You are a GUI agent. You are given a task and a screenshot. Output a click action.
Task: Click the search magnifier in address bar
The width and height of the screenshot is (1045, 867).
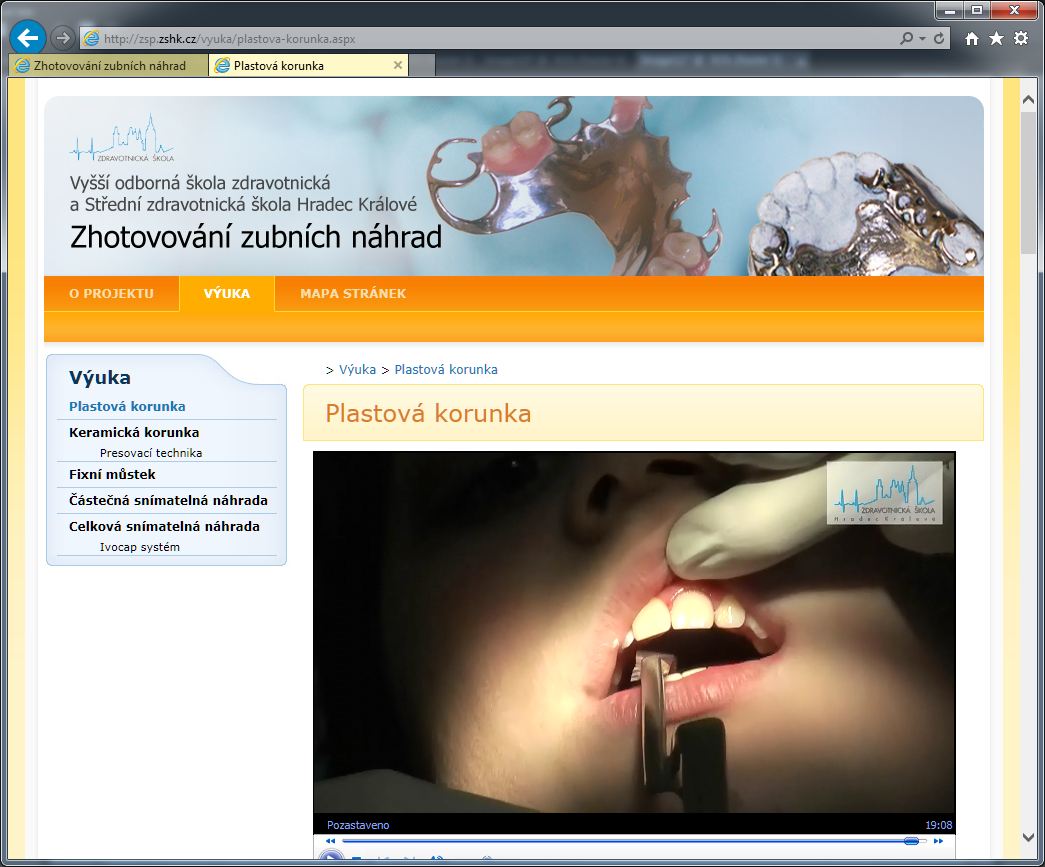pyautogui.click(x=906, y=39)
